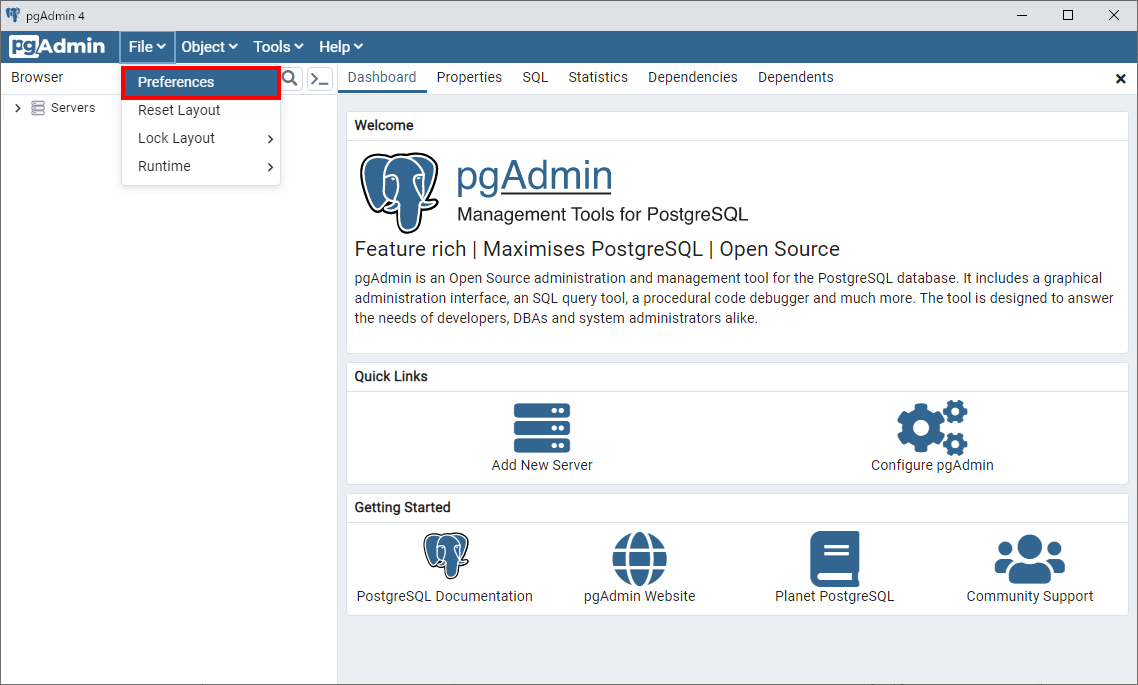Screen dimensions: 1138x685
Task: Open the Planet PostgreSQL link
Action: (835, 596)
